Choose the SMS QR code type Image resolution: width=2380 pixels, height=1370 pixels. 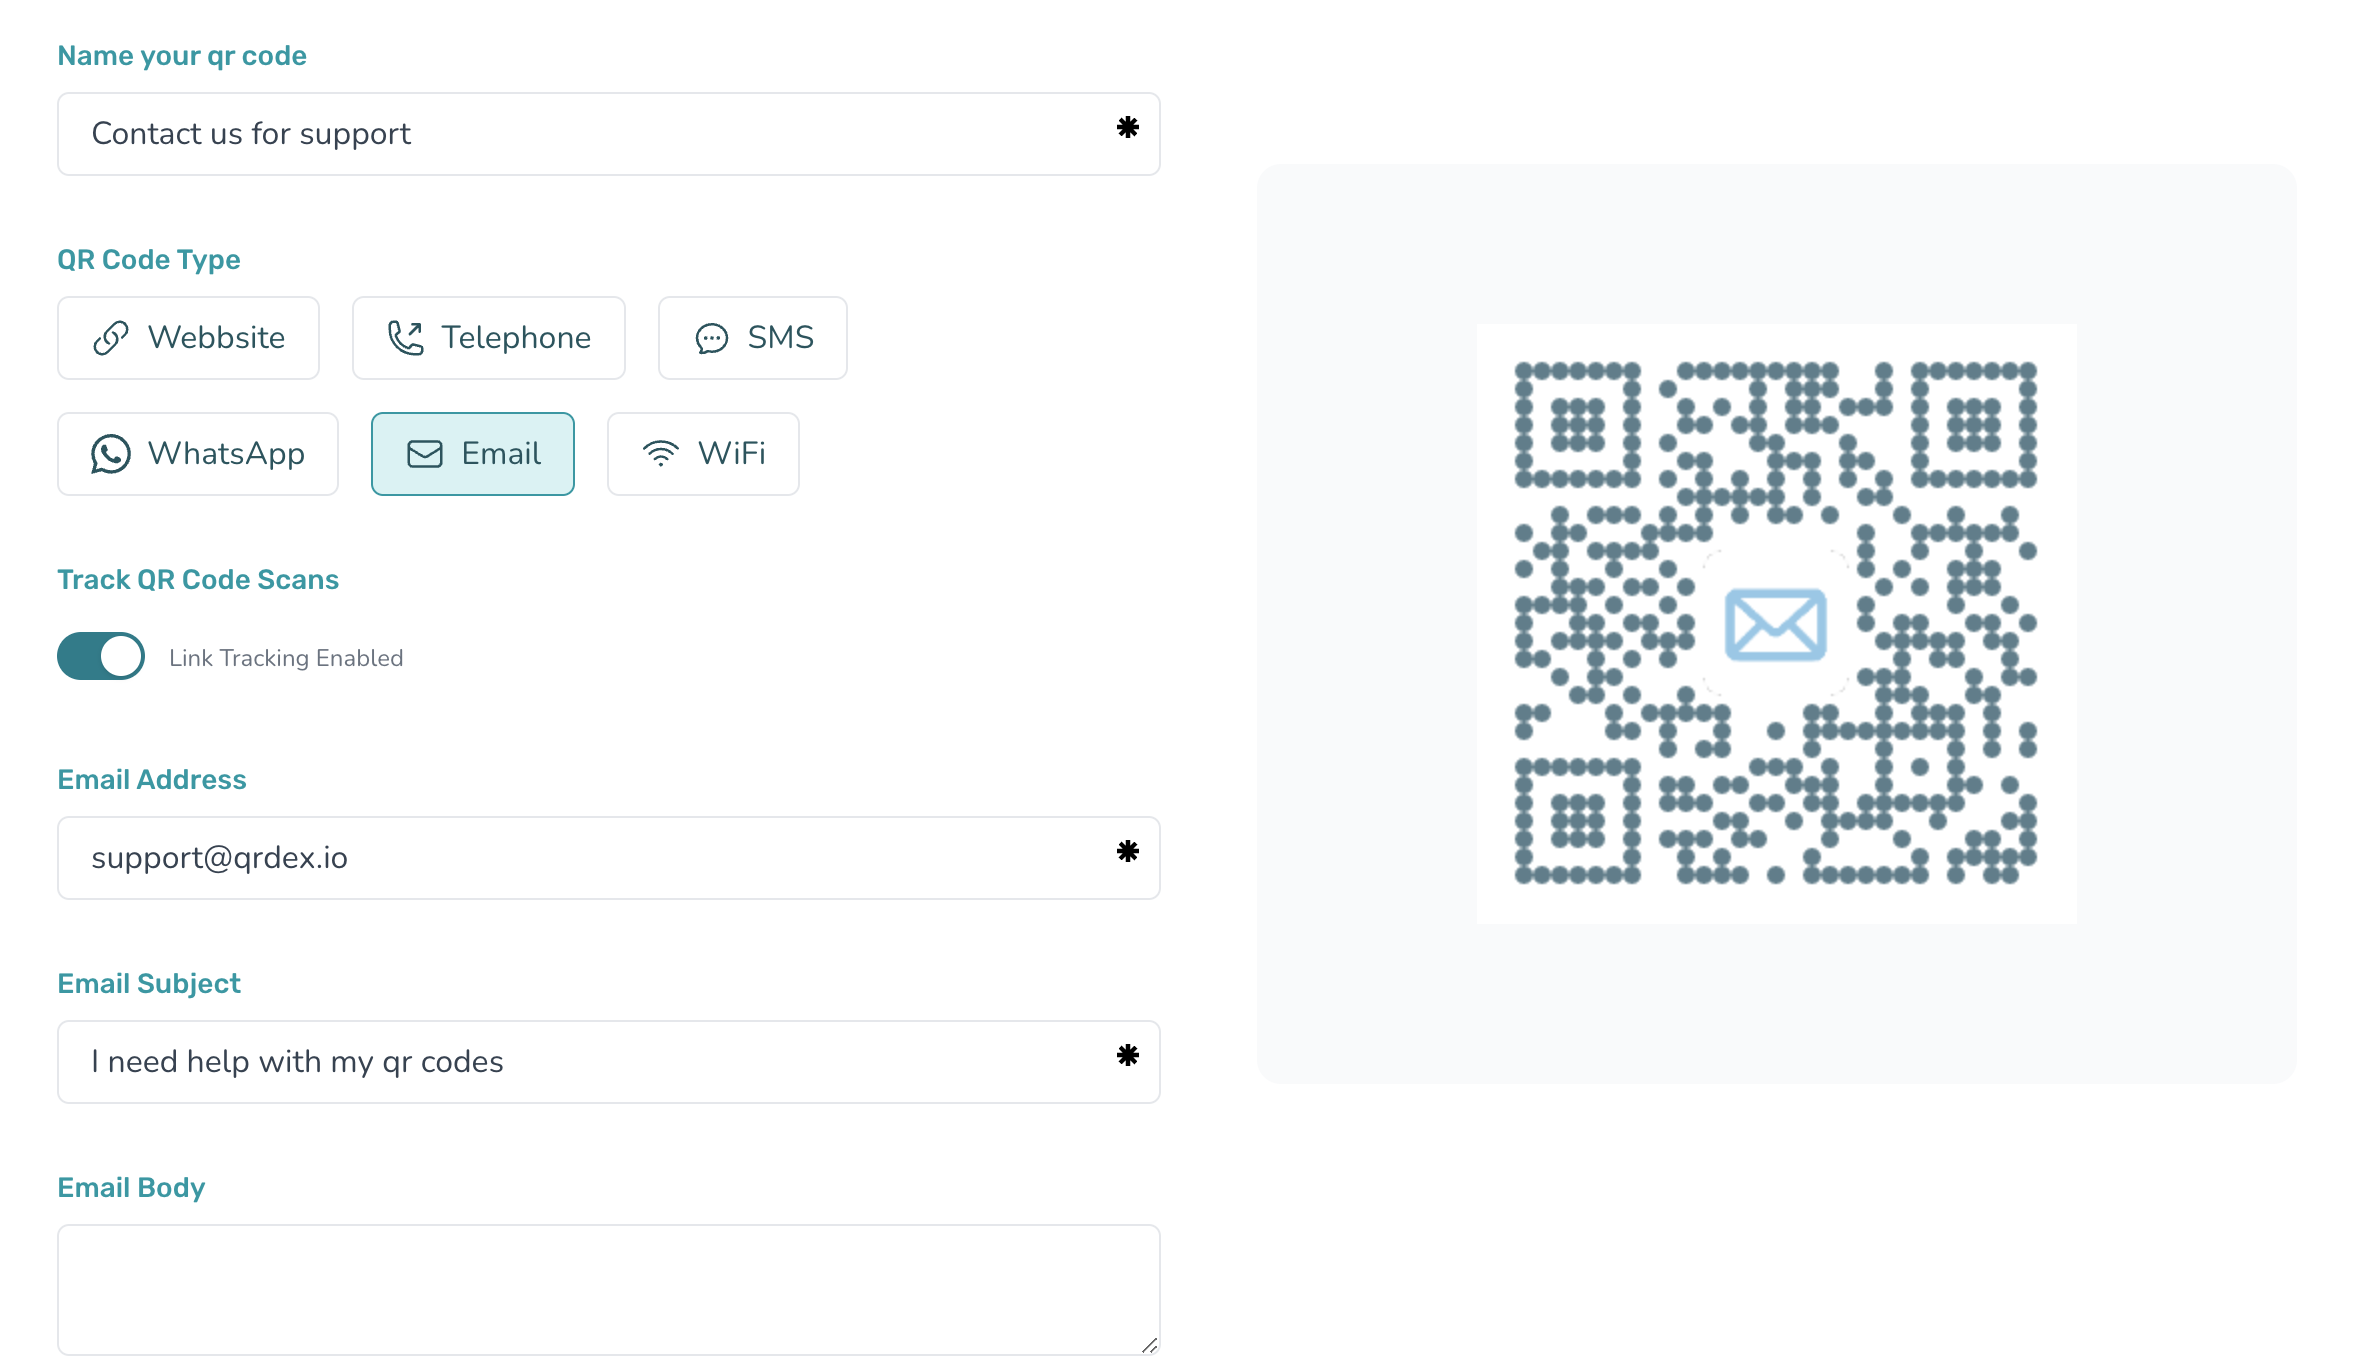753,338
